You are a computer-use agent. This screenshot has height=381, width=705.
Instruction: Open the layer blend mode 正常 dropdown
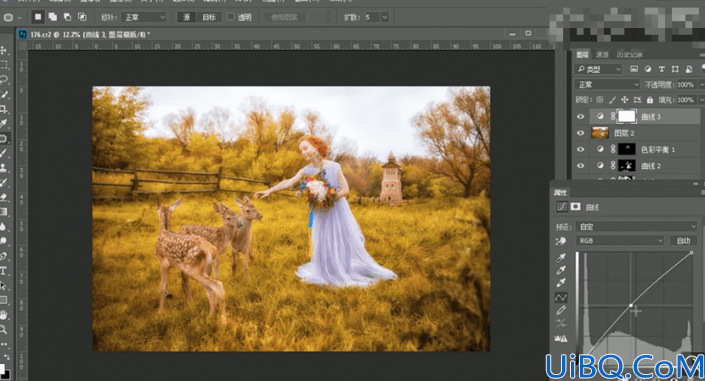click(607, 85)
